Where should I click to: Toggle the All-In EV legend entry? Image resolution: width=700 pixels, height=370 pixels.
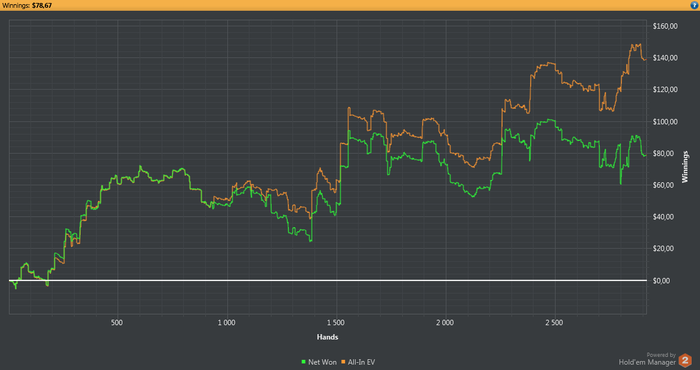point(358,362)
